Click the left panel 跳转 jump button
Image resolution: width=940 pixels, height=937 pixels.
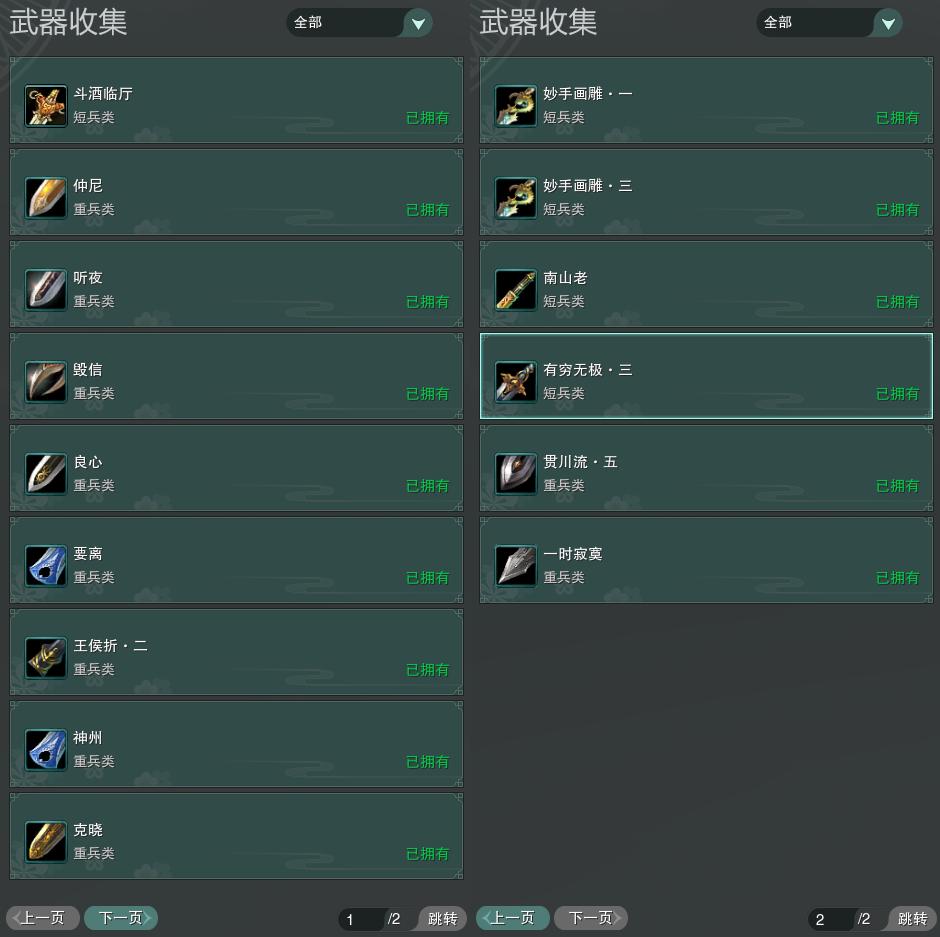tap(442, 918)
